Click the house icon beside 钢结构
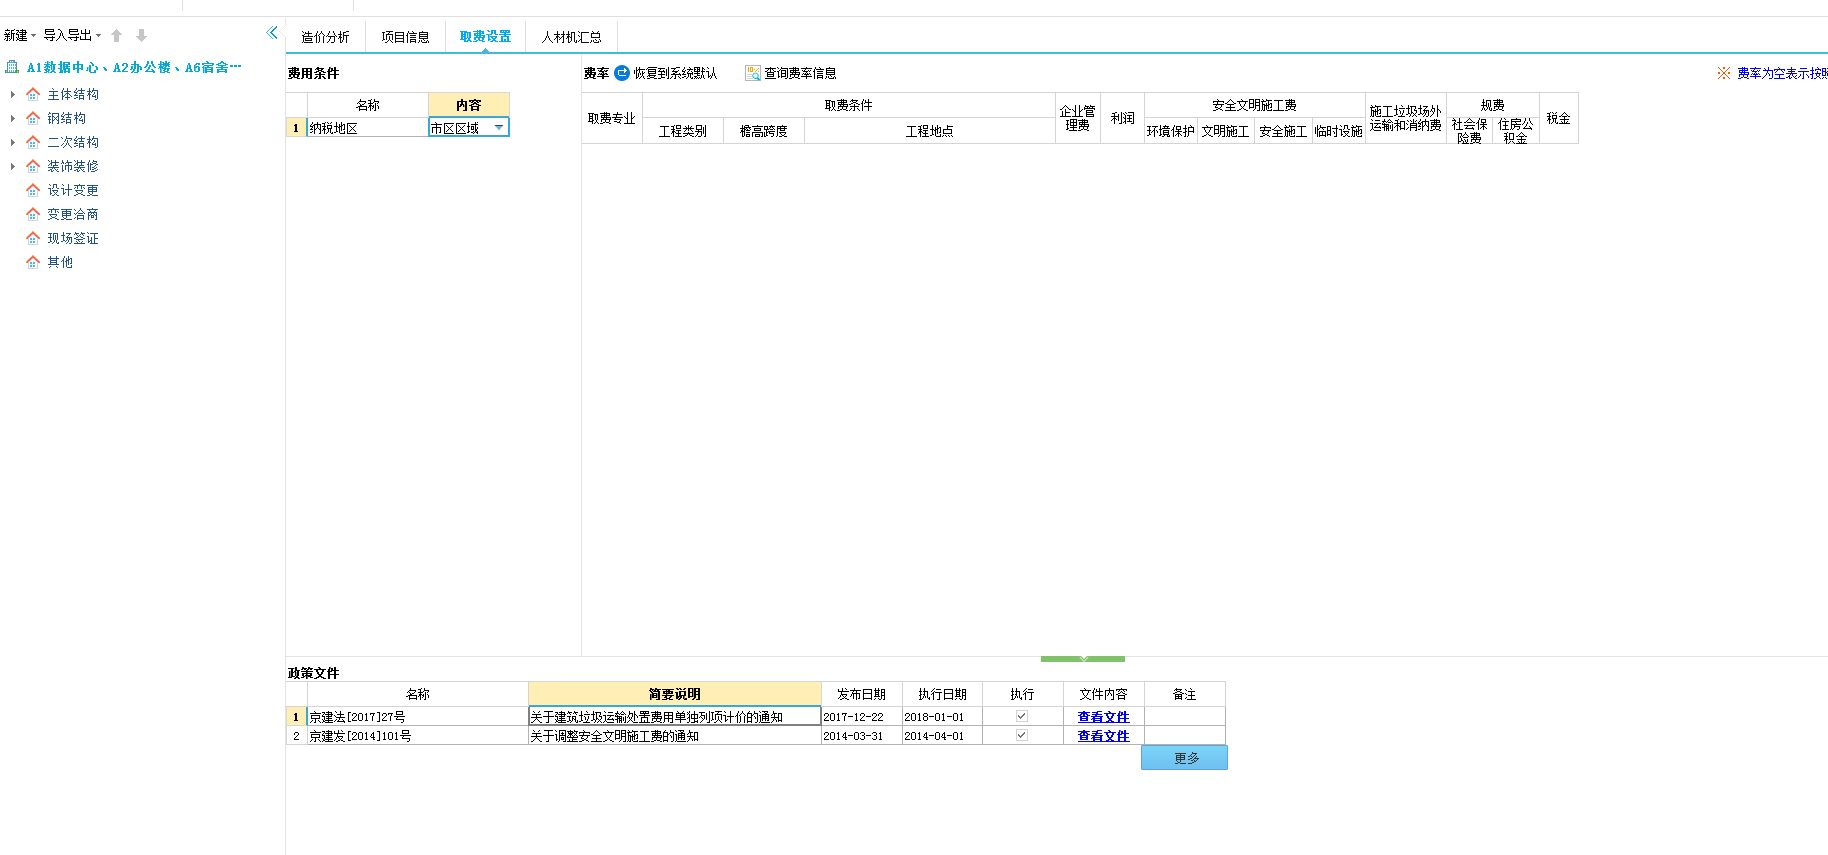This screenshot has height=855, width=1828. pyautogui.click(x=33, y=118)
